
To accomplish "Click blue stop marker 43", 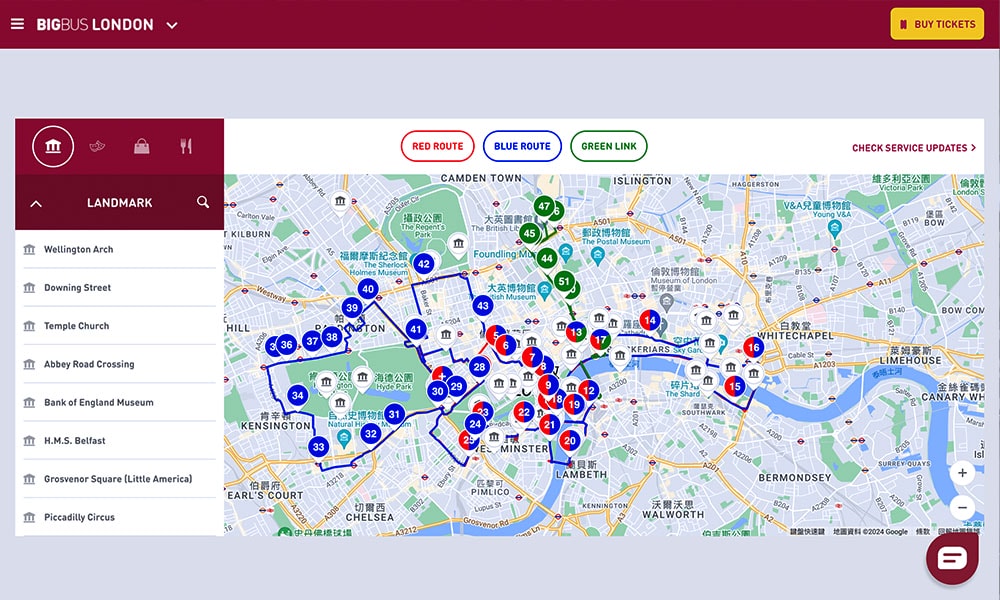I will point(483,305).
